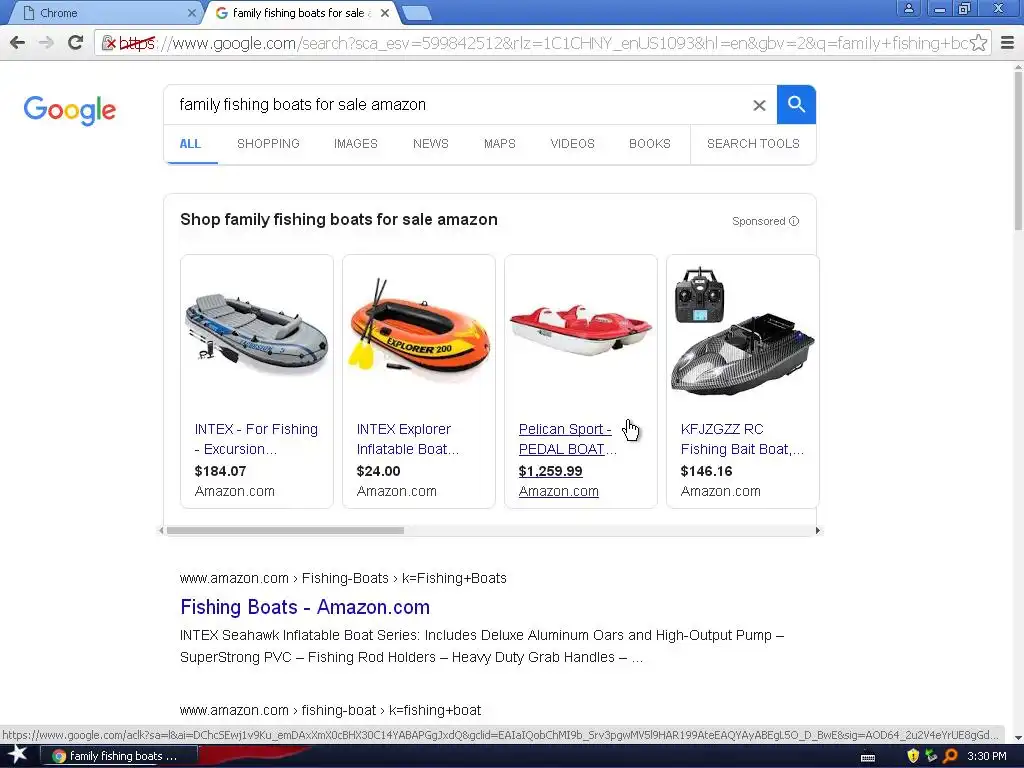Click the system tray shield icon
This screenshot has width=1024, height=768.
[913, 756]
